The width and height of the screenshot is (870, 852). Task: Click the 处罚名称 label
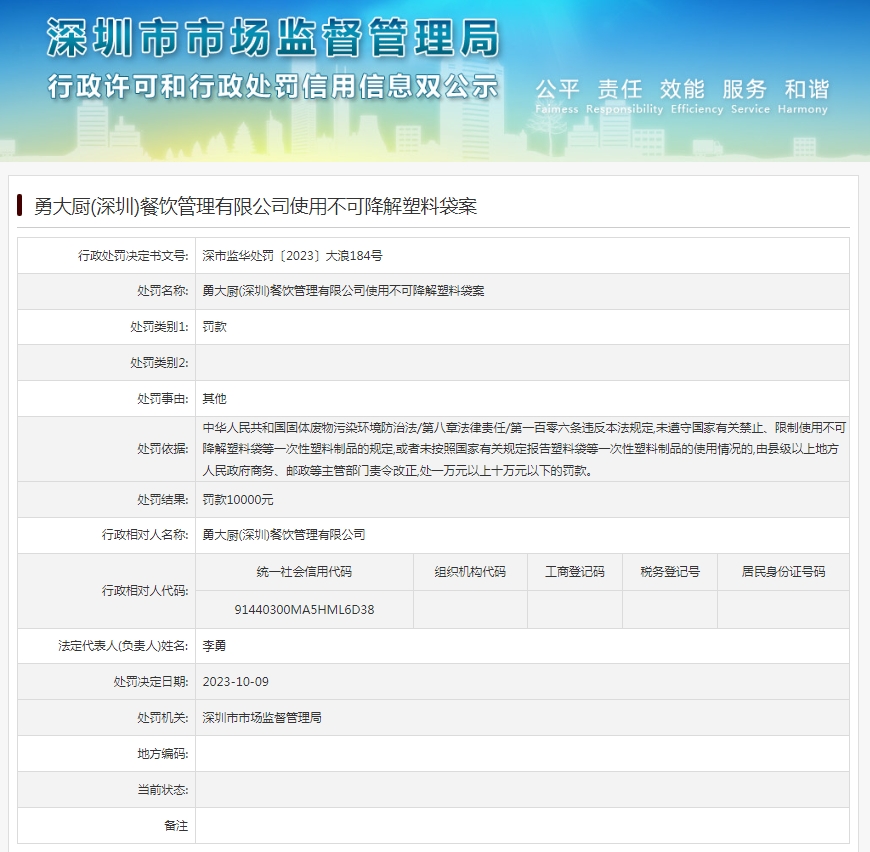click(x=163, y=291)
